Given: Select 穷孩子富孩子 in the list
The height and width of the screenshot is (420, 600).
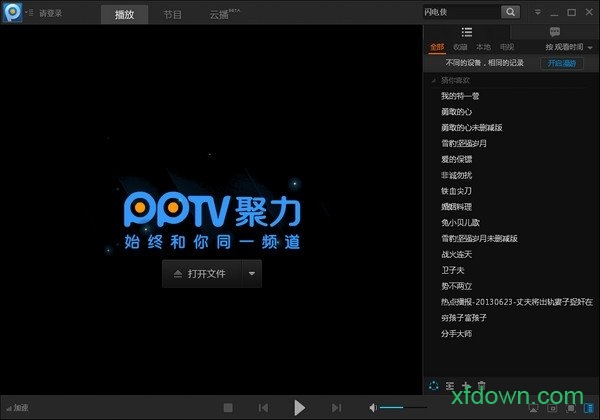Looking at the screenshot, I should coord(464,318).
